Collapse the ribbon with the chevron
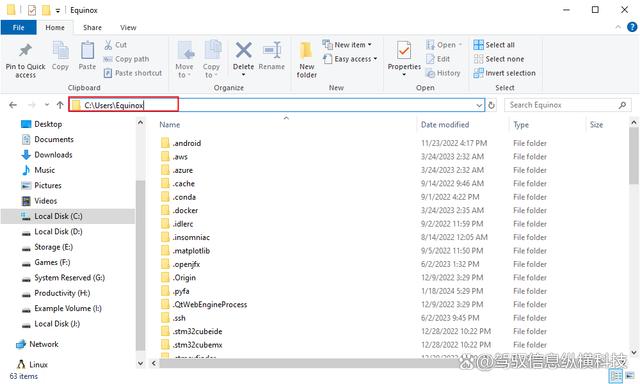 618,27
